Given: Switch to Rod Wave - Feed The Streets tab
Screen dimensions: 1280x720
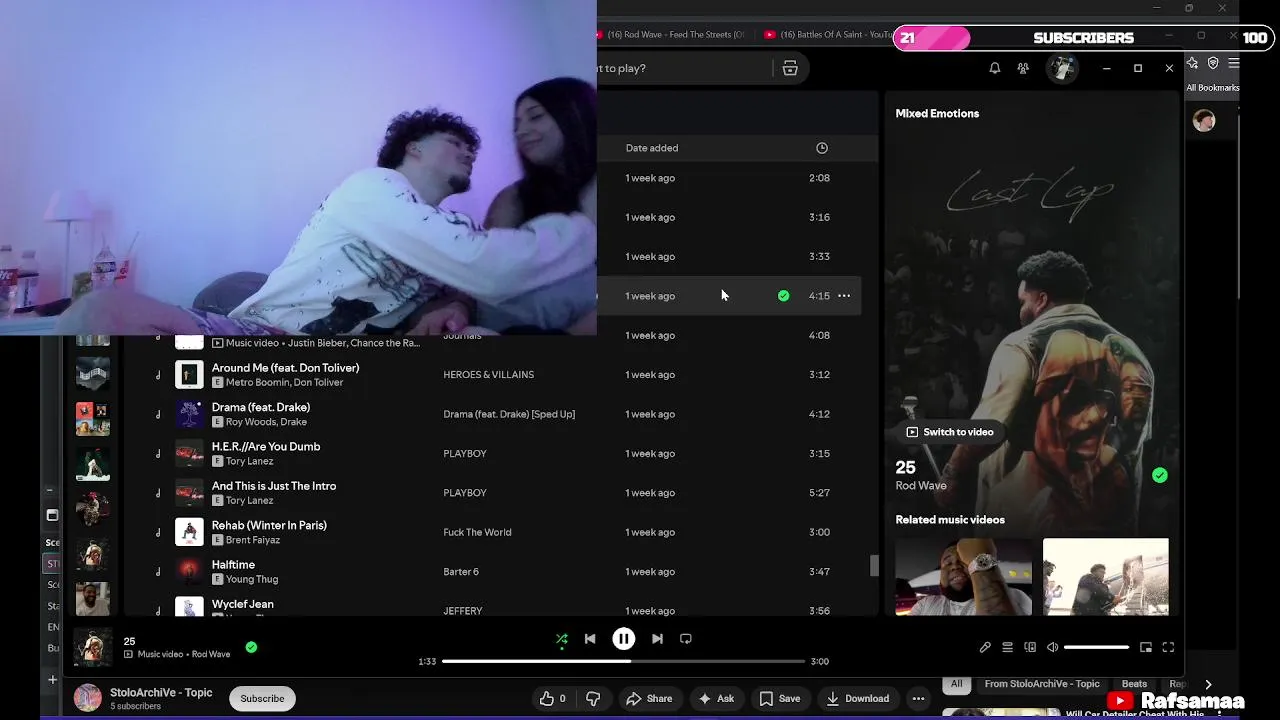Looking at the screenshot, I should [672, 35].
